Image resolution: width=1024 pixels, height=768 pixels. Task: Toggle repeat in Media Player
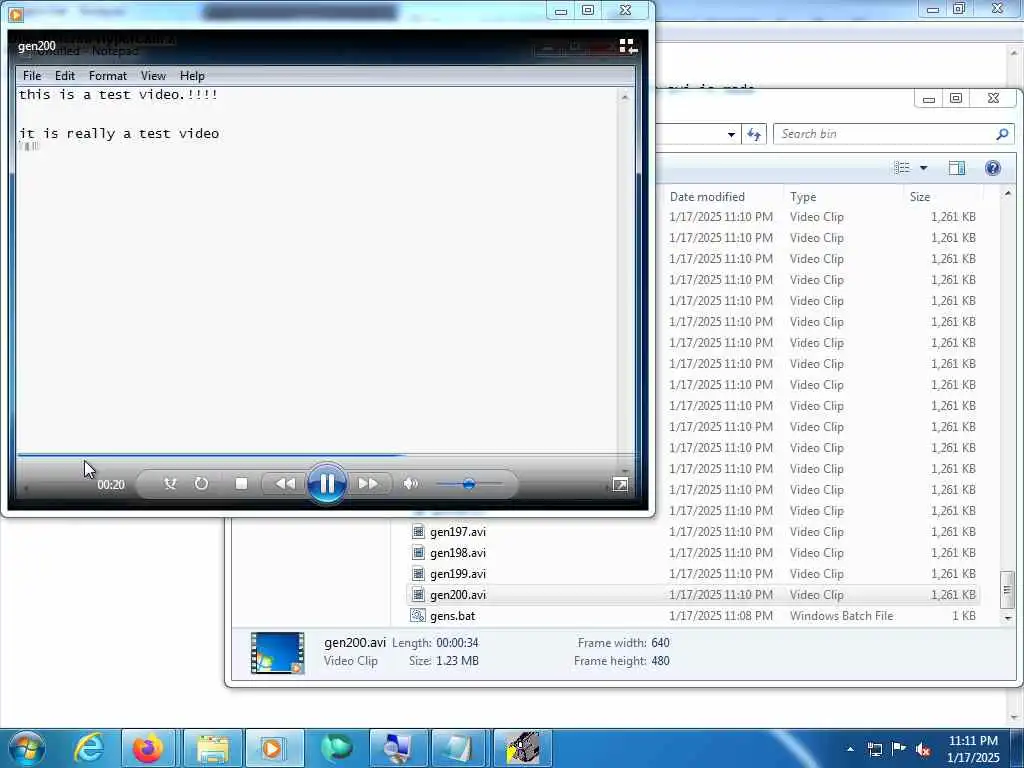point(201,484)
